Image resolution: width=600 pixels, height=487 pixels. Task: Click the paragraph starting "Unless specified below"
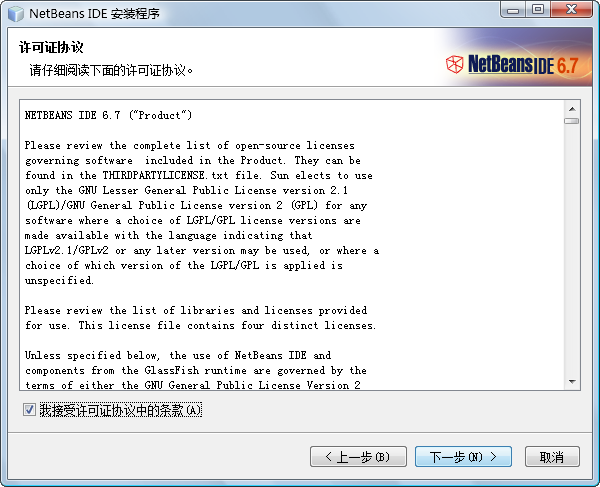click(196, 370)
